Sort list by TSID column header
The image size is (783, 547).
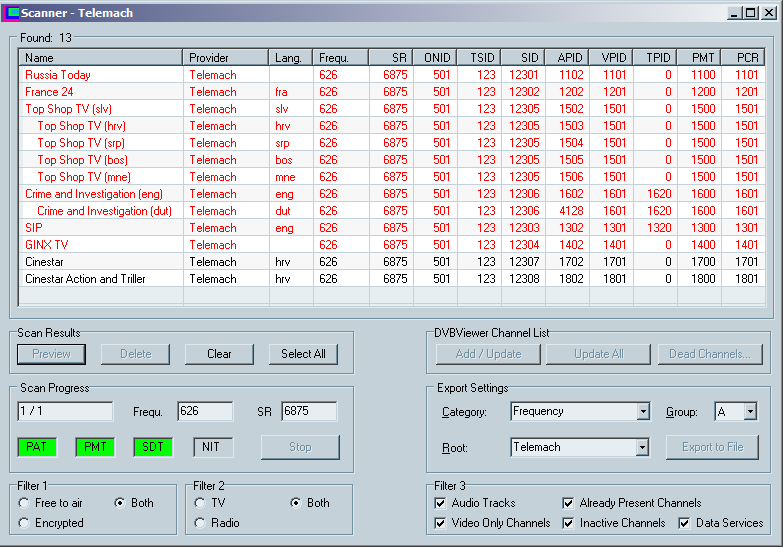click(479, 57)
